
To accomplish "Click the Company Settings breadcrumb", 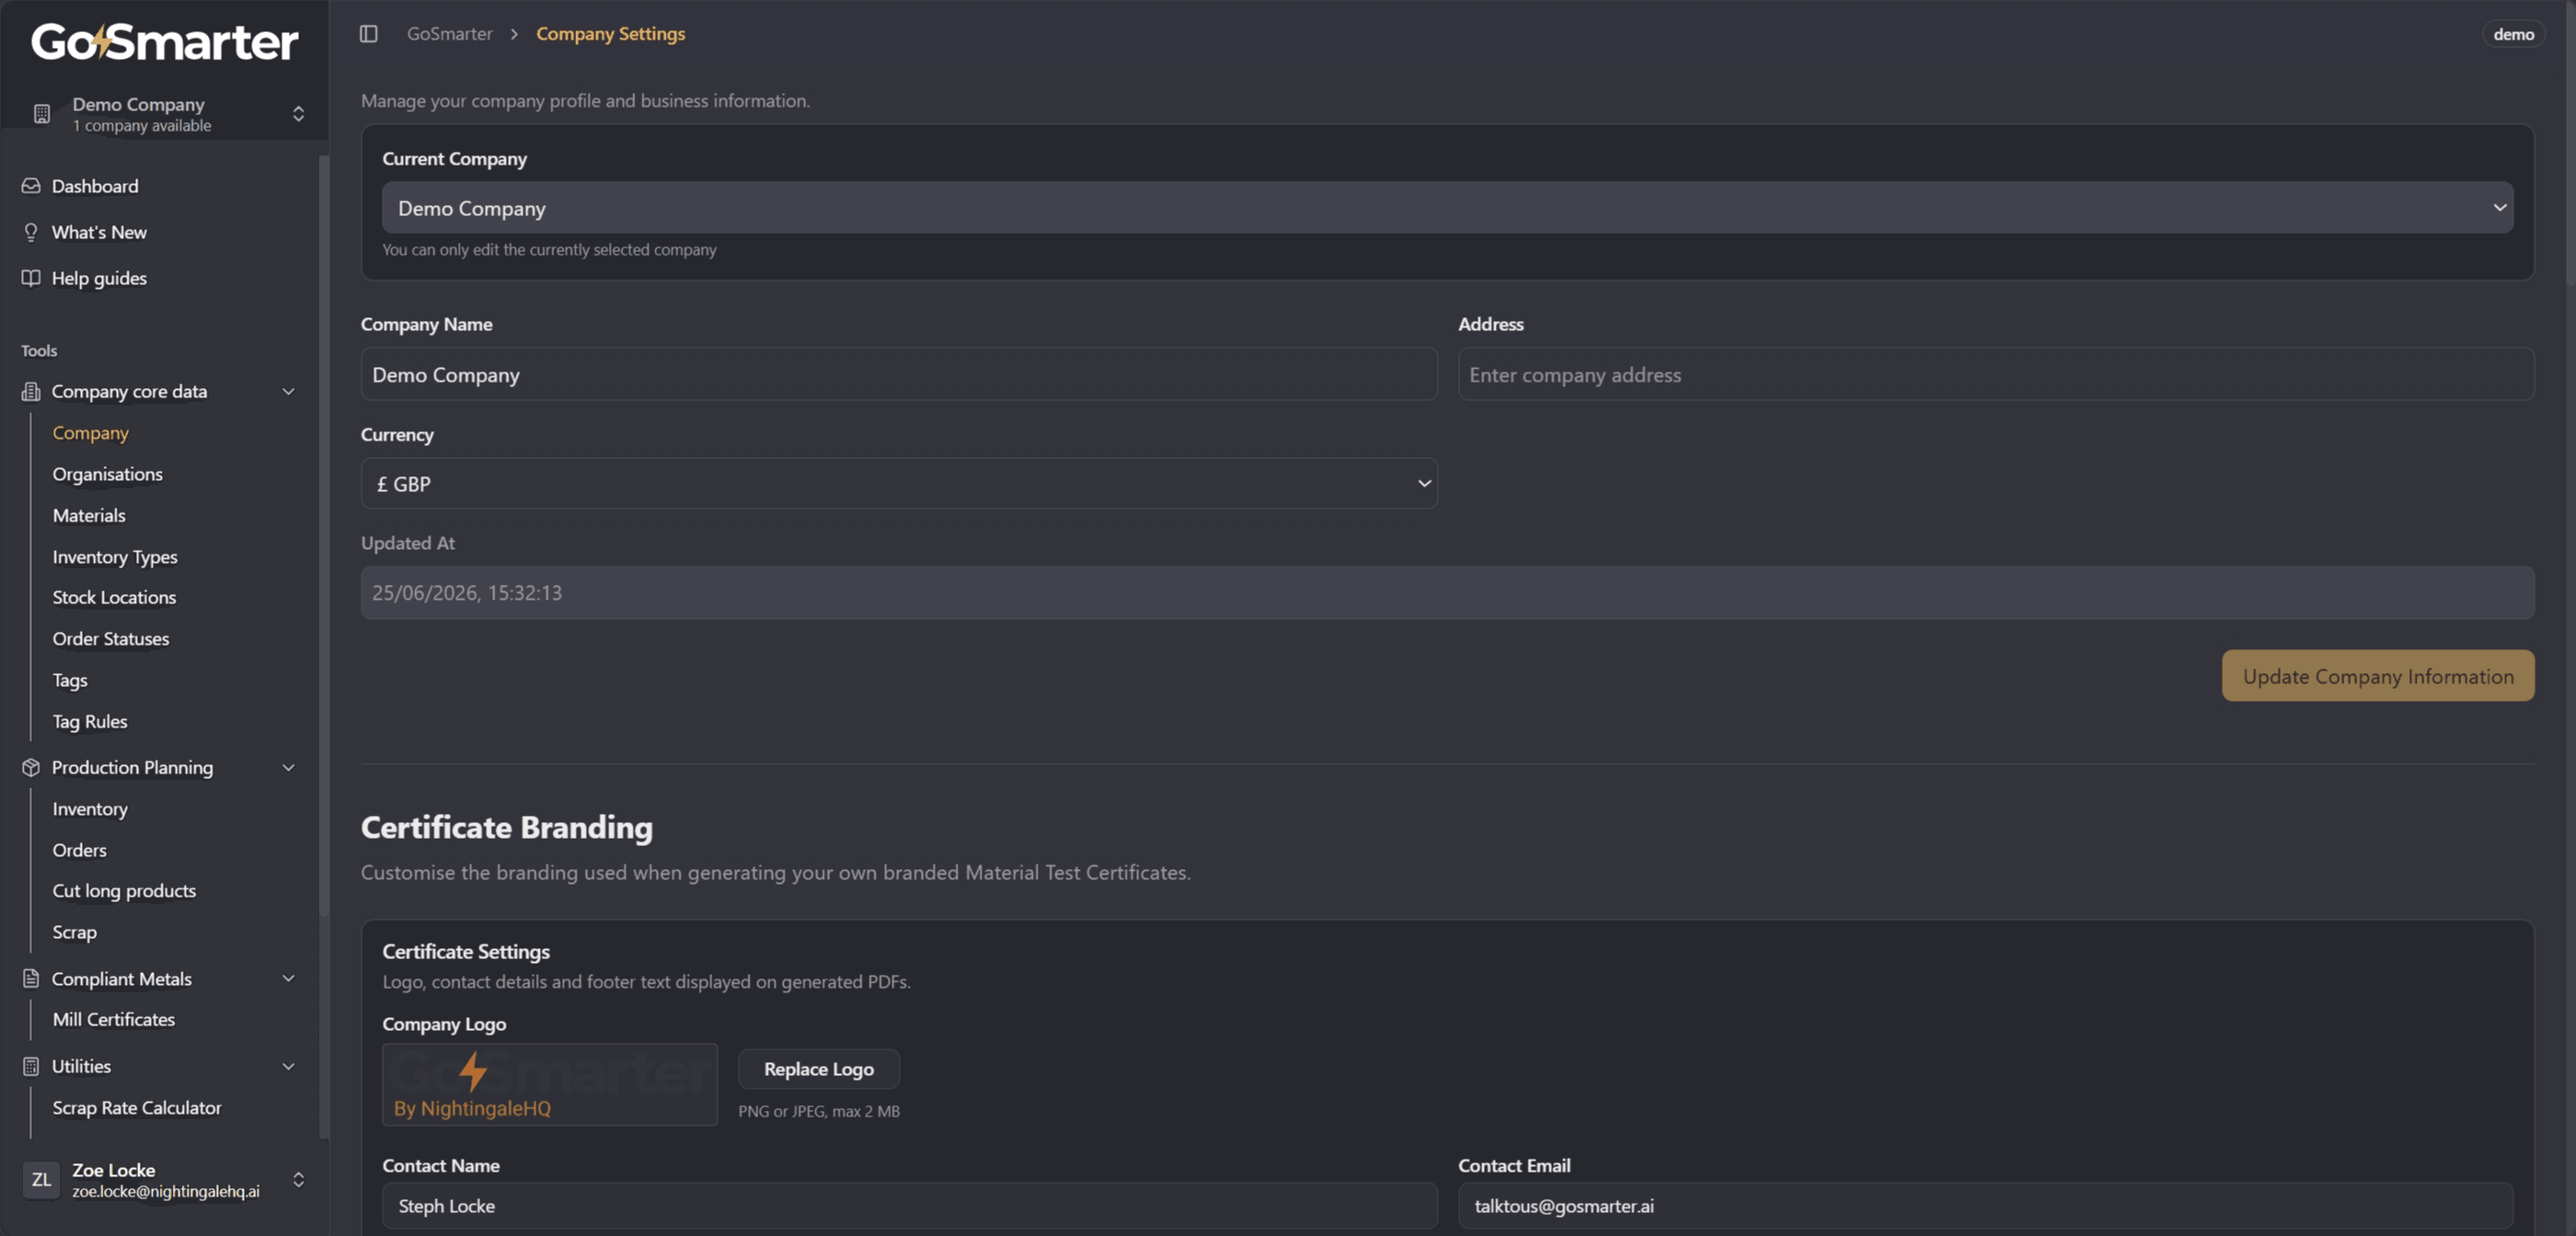I will pyautogui.click(x=610, y=34).
